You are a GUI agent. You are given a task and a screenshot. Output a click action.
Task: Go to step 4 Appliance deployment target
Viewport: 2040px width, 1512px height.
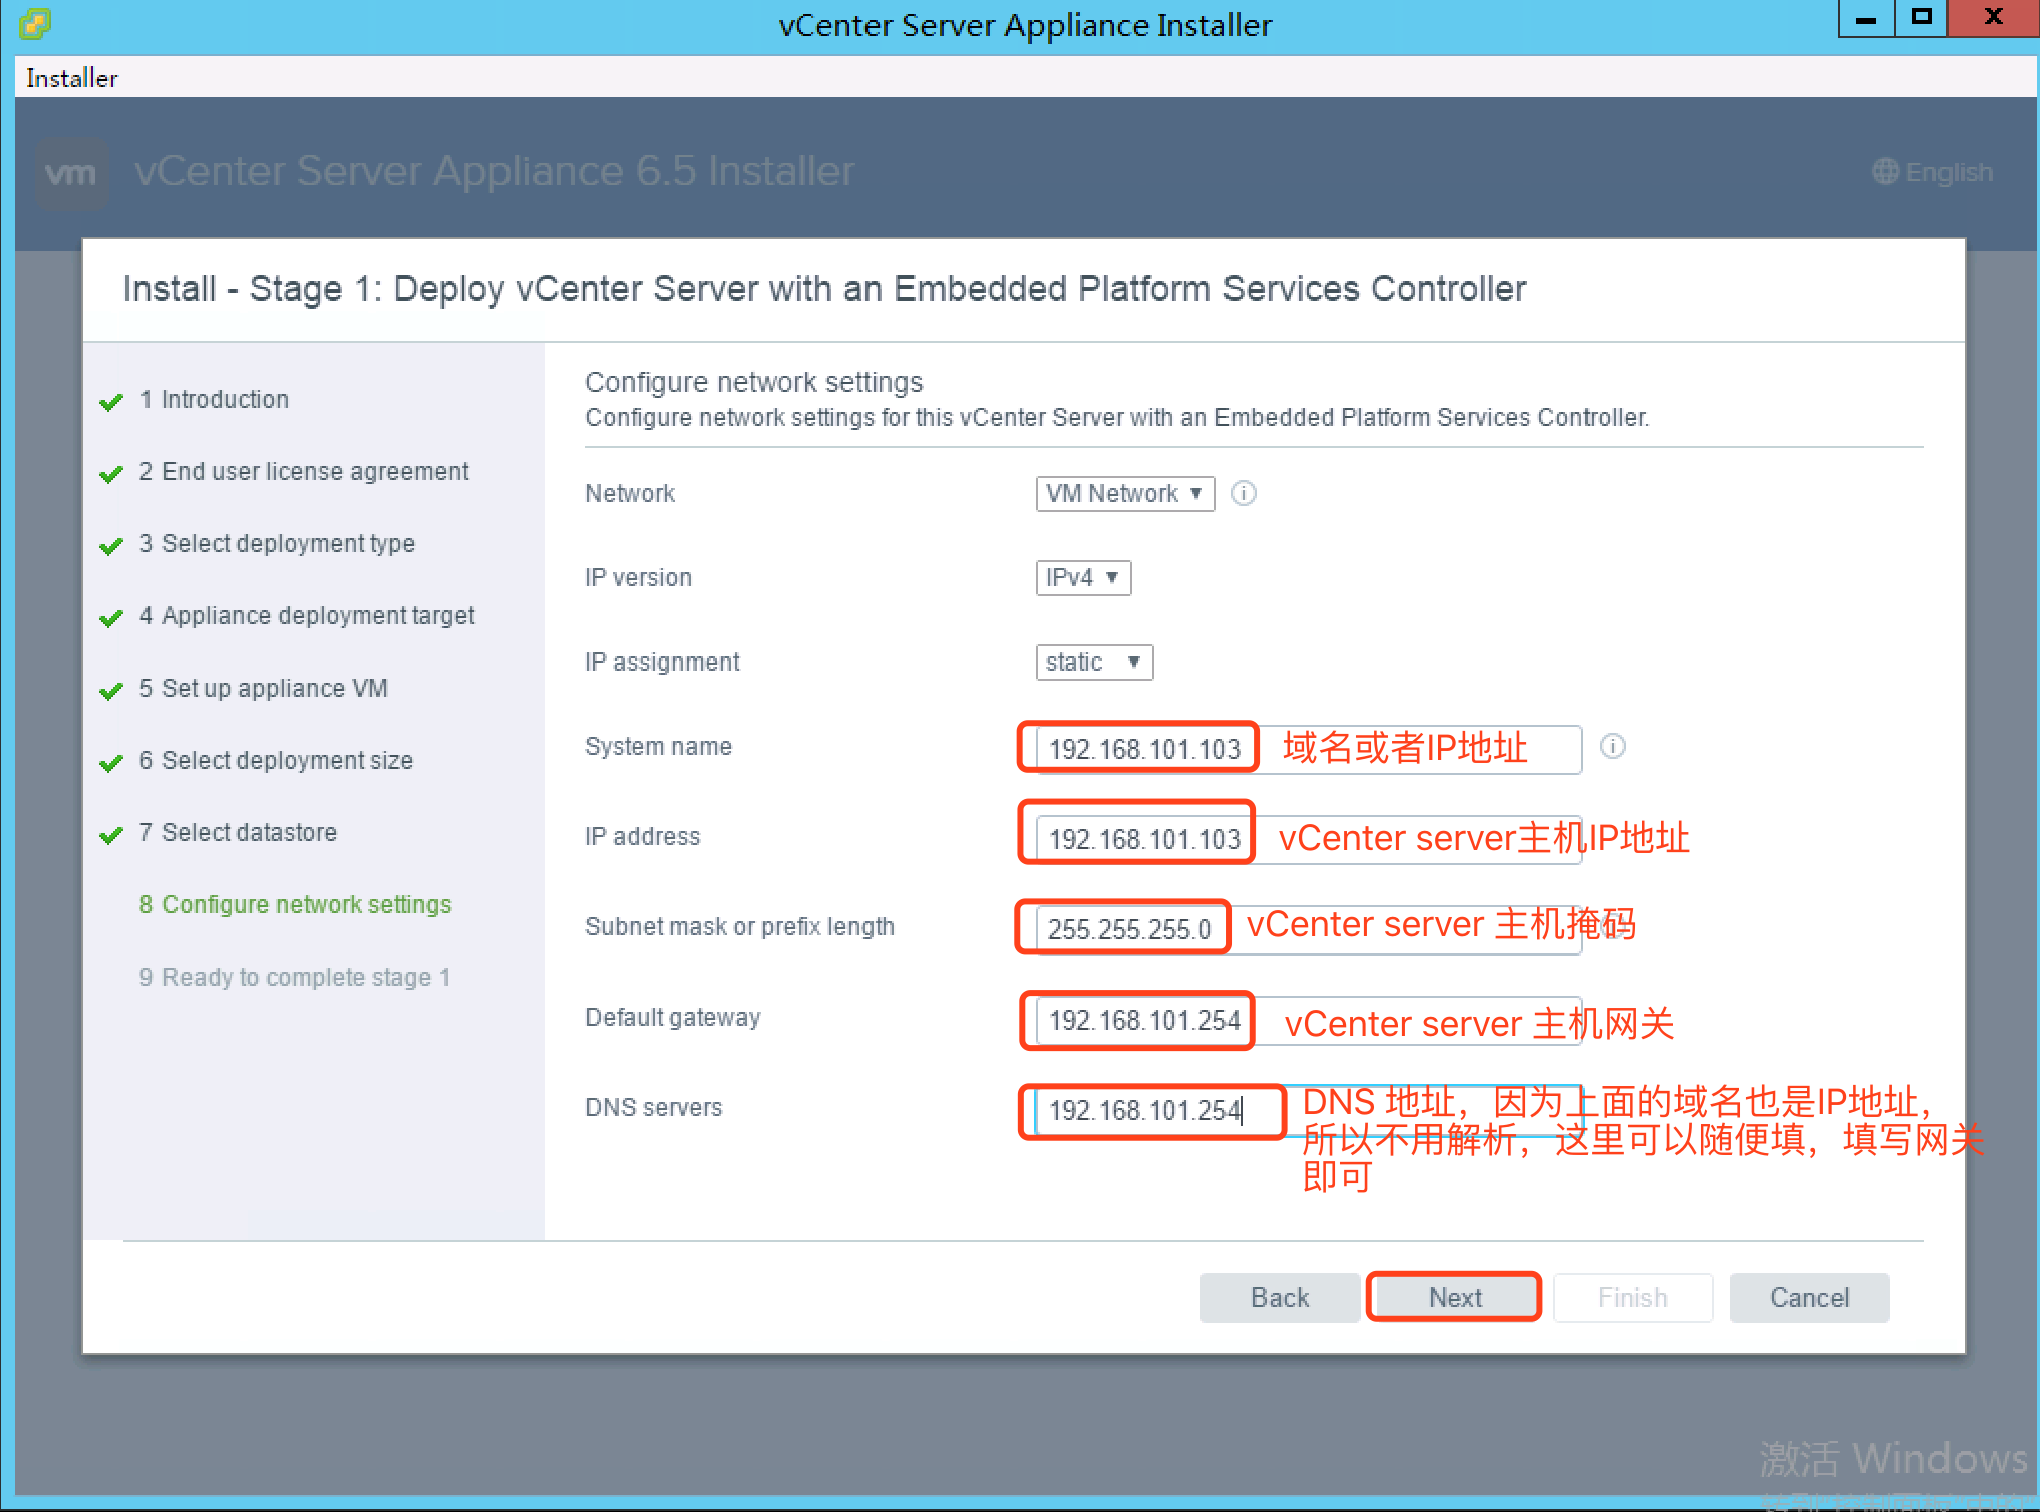306,615
